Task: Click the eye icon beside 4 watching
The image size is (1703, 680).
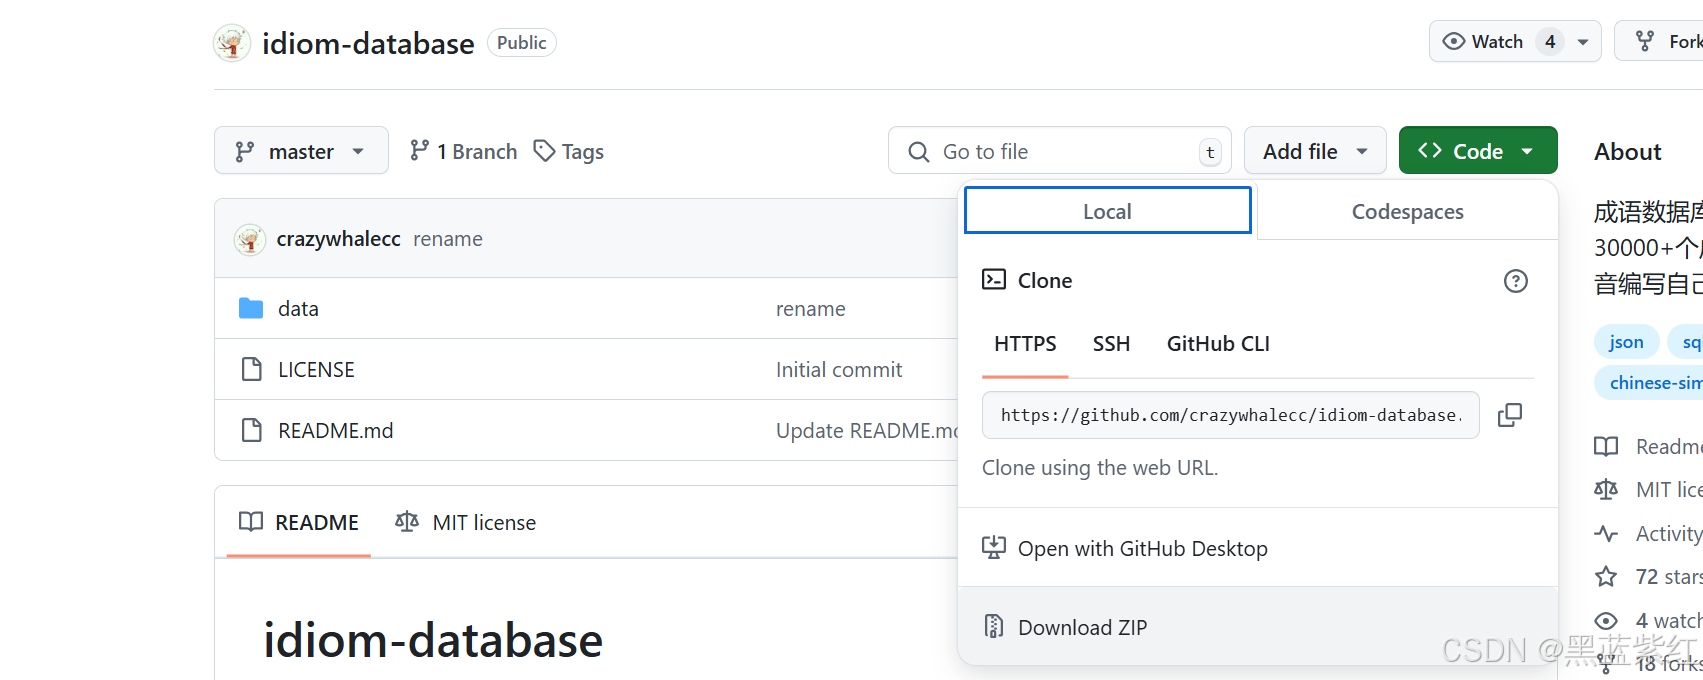Action: tap(1606, 620)
